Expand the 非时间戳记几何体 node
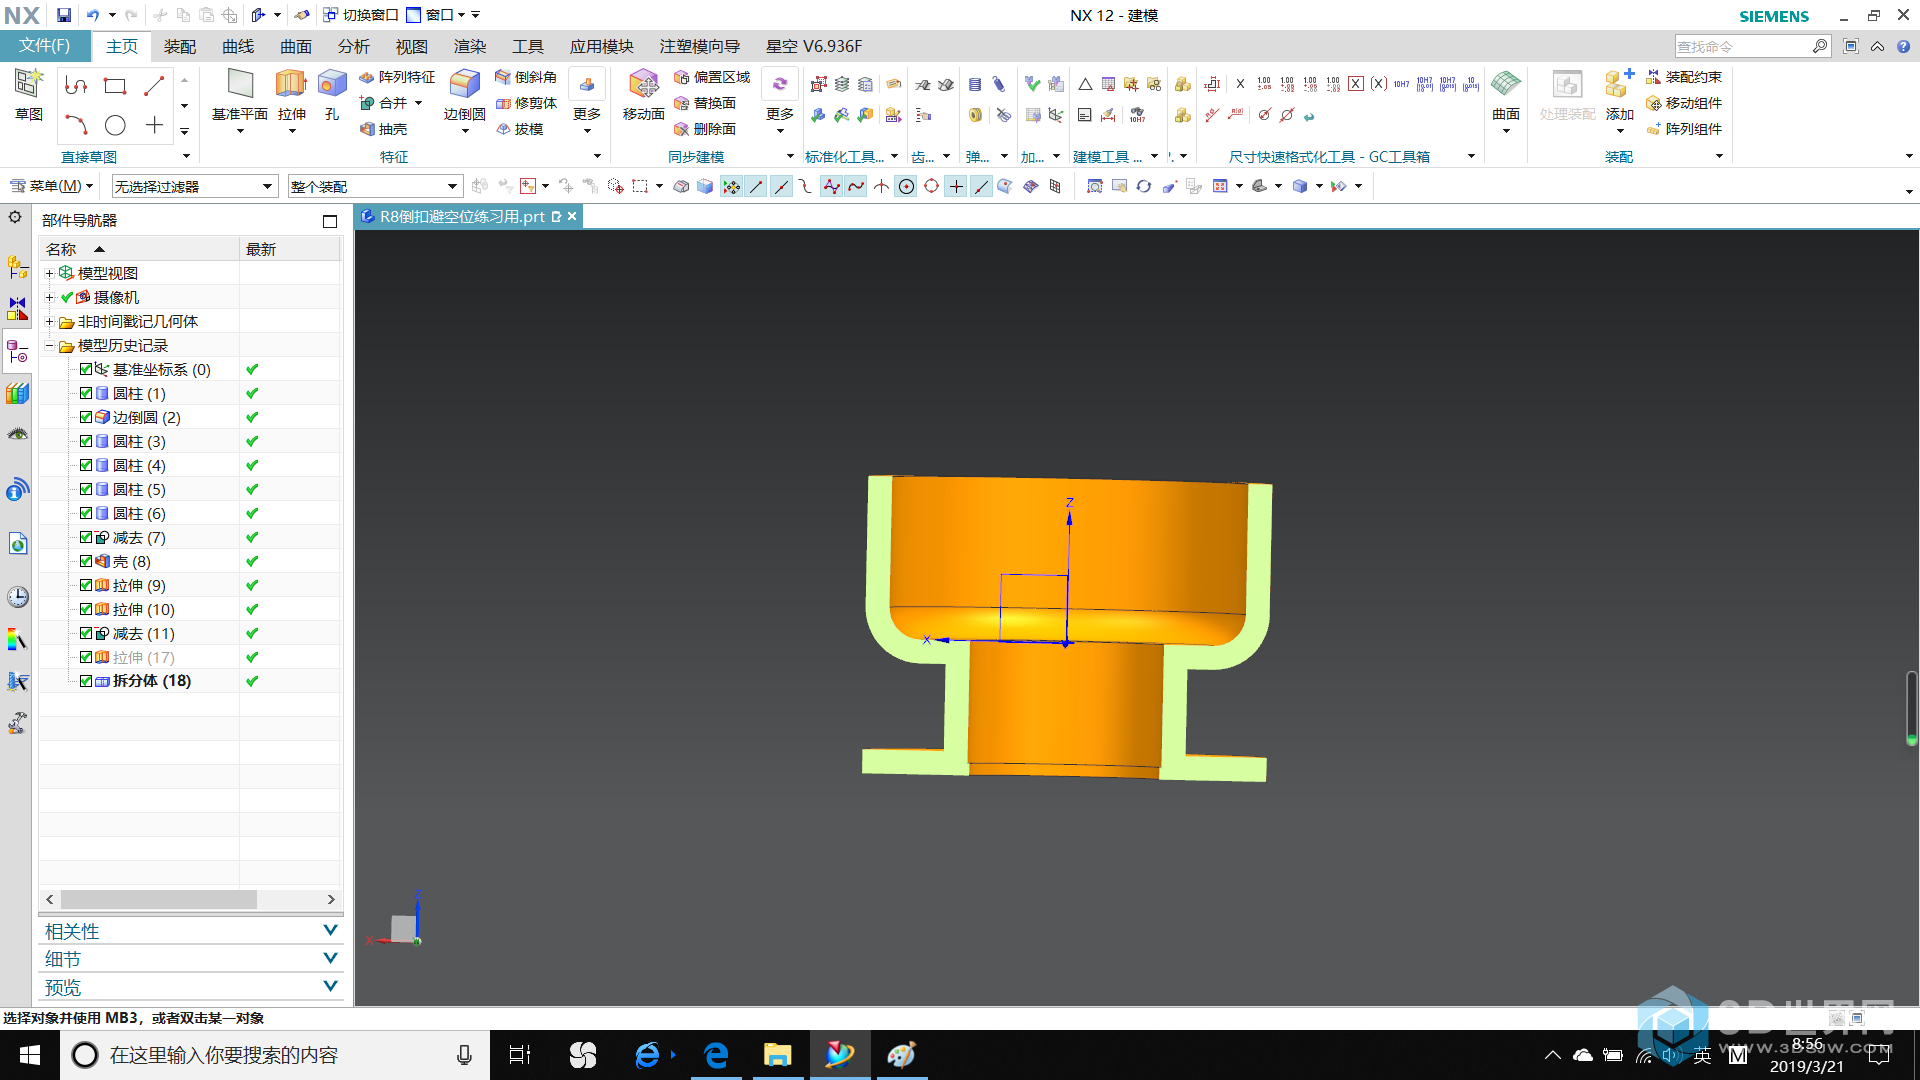Viewport: 1920px width, 1080px height. 49,321
